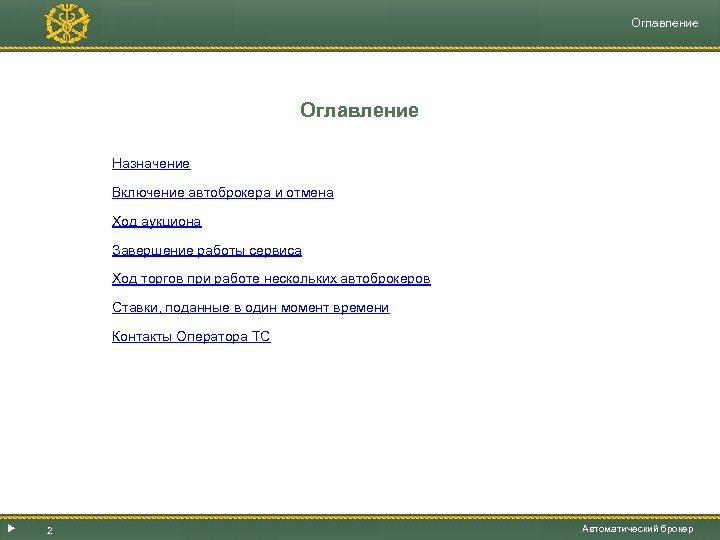This screenshot has height=540, width=720.
Task: Open the Контакты Оператора ТС link
Action: [191, 337]
